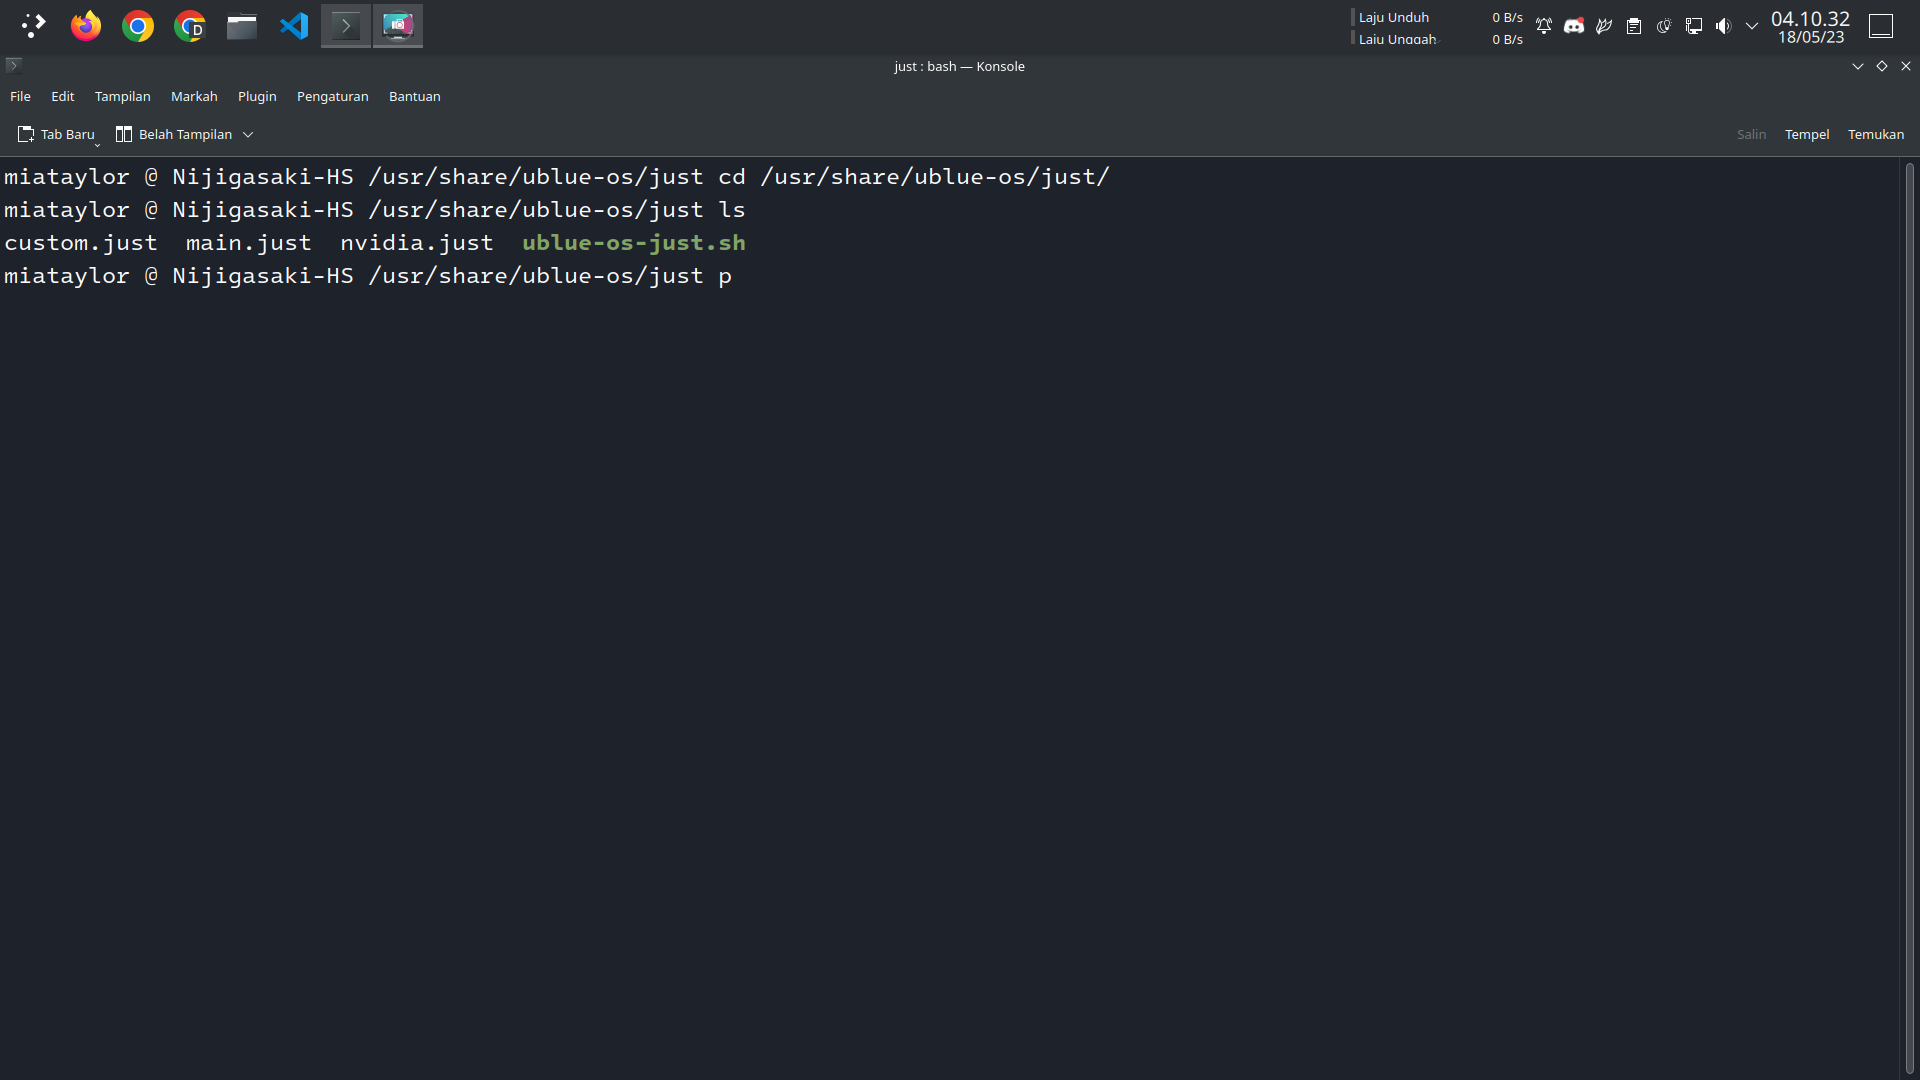Open Firefox from the taskbar

(x=85, y=26)
